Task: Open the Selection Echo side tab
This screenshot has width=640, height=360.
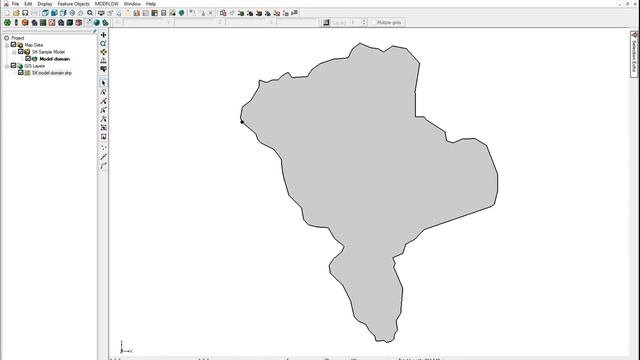Action: [634, 54]
